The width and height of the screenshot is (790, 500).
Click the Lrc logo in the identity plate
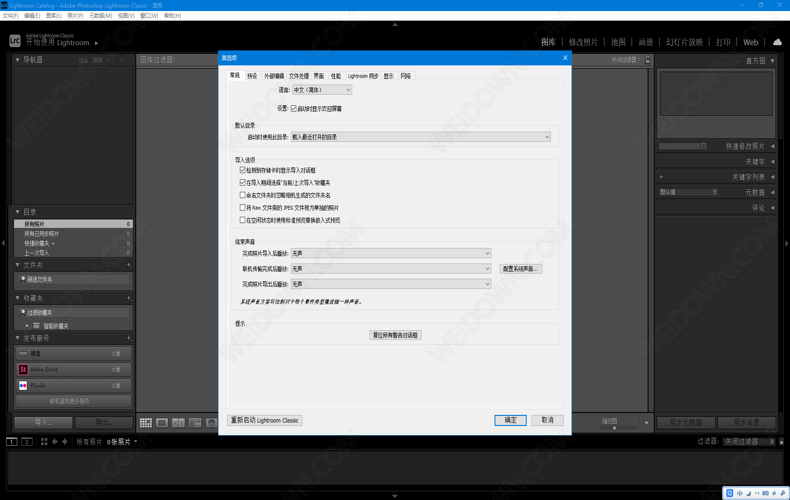(15, 41)
